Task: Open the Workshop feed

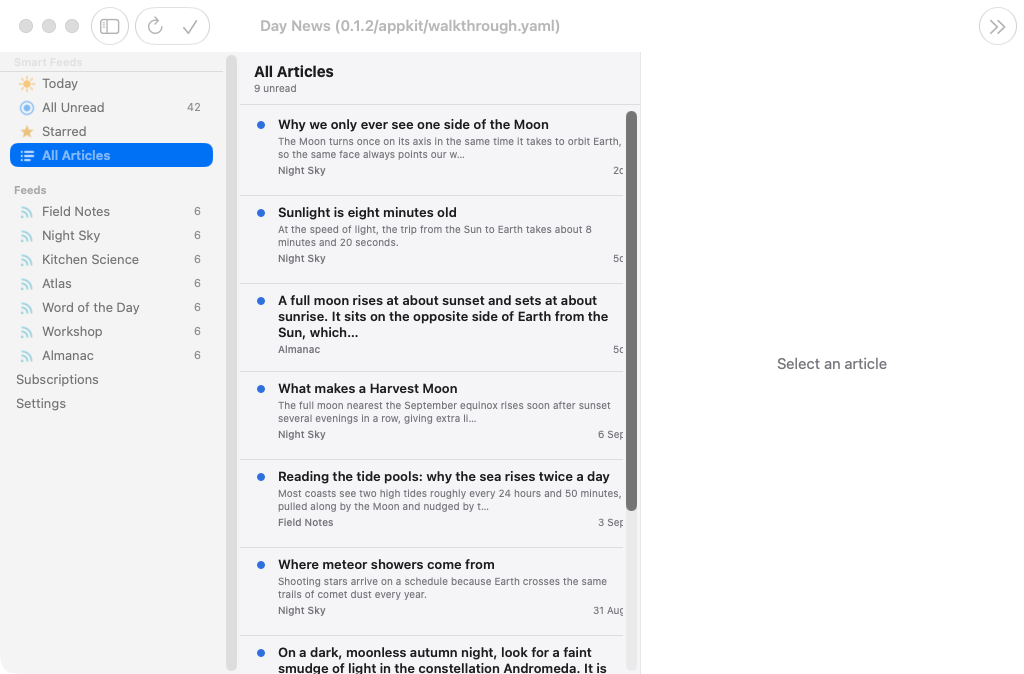Action: [111, 332]
